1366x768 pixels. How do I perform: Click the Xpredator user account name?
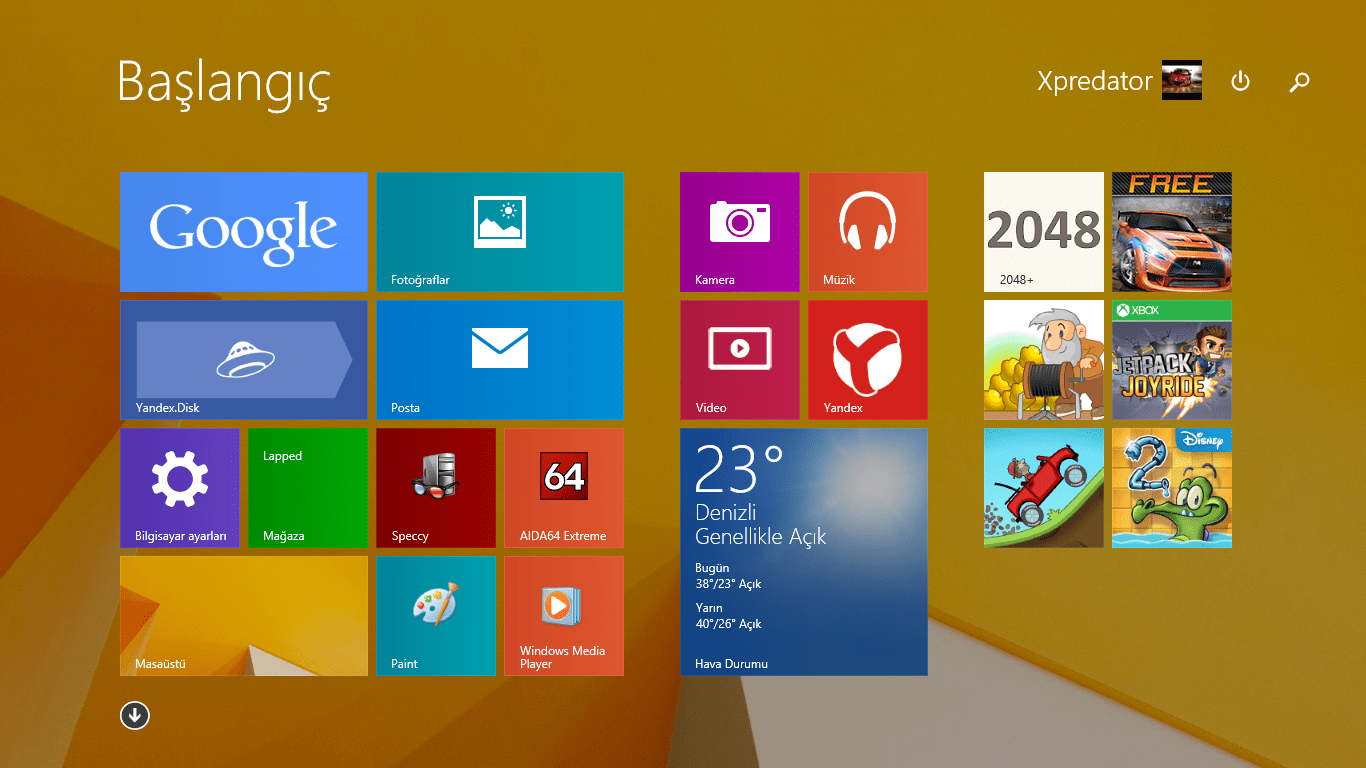[1095, 81]
